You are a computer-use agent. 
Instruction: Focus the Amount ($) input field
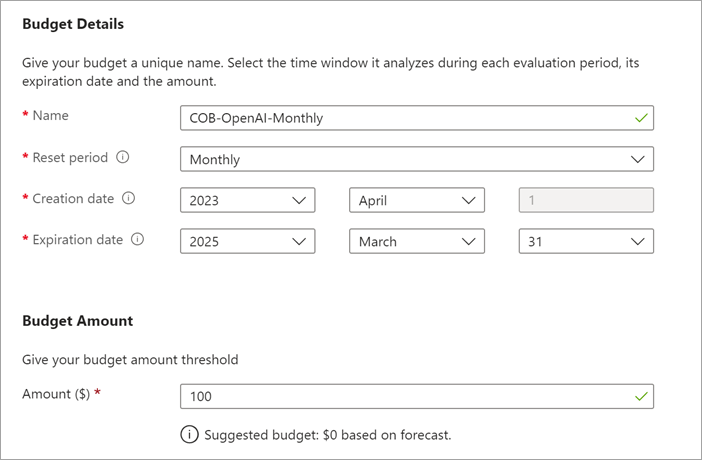(x=400, y=396)
